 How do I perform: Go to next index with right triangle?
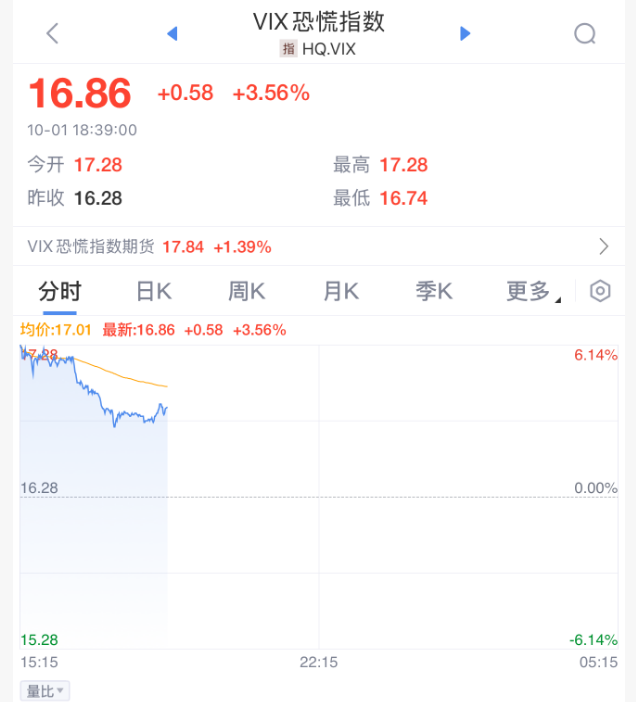465,34
